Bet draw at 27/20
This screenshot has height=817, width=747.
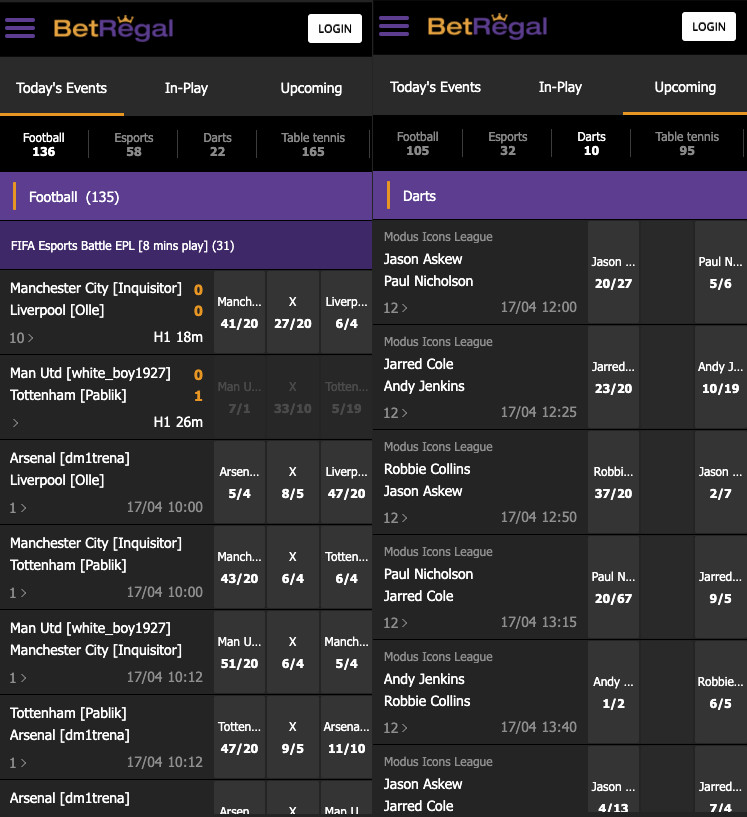293,312
